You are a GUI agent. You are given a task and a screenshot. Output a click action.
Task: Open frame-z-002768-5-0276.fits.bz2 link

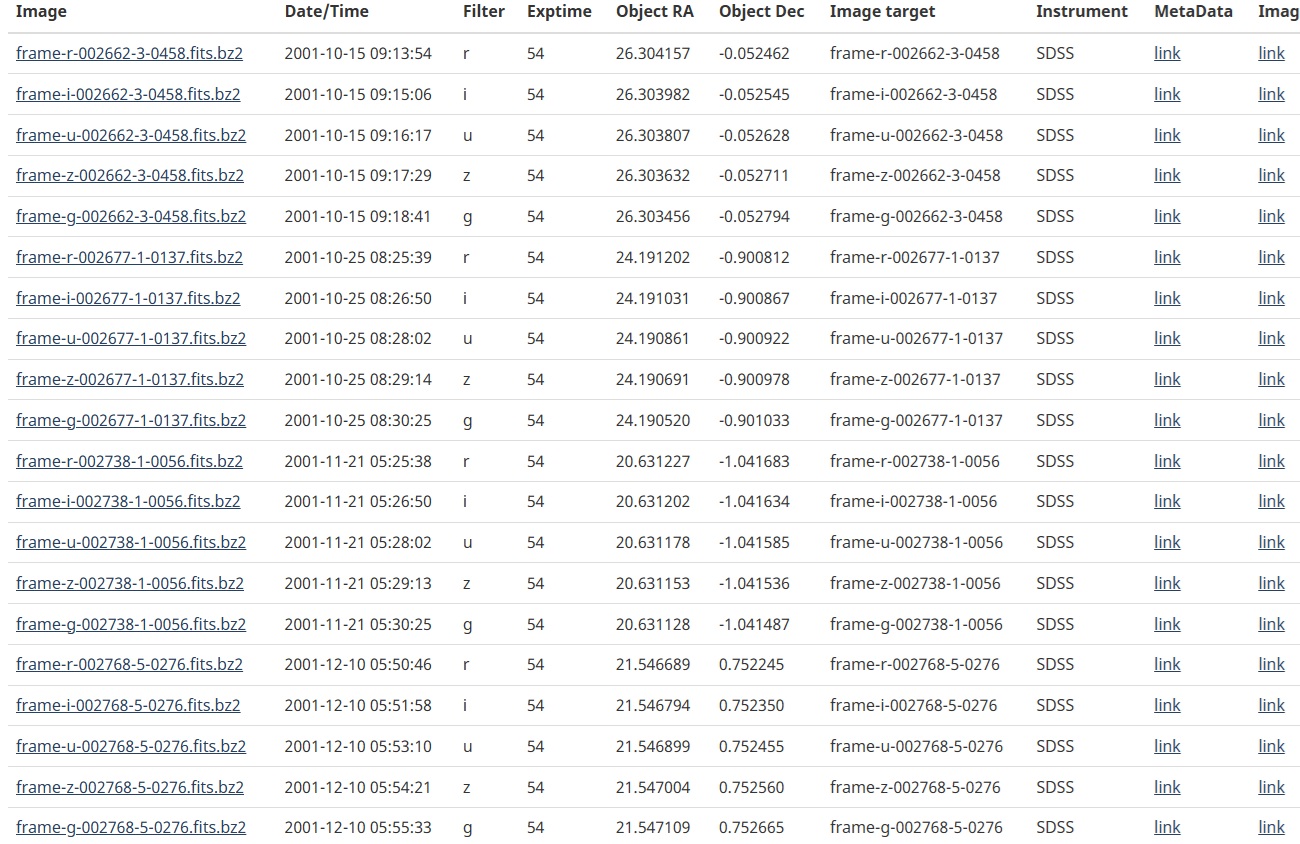tap(129, 787)
